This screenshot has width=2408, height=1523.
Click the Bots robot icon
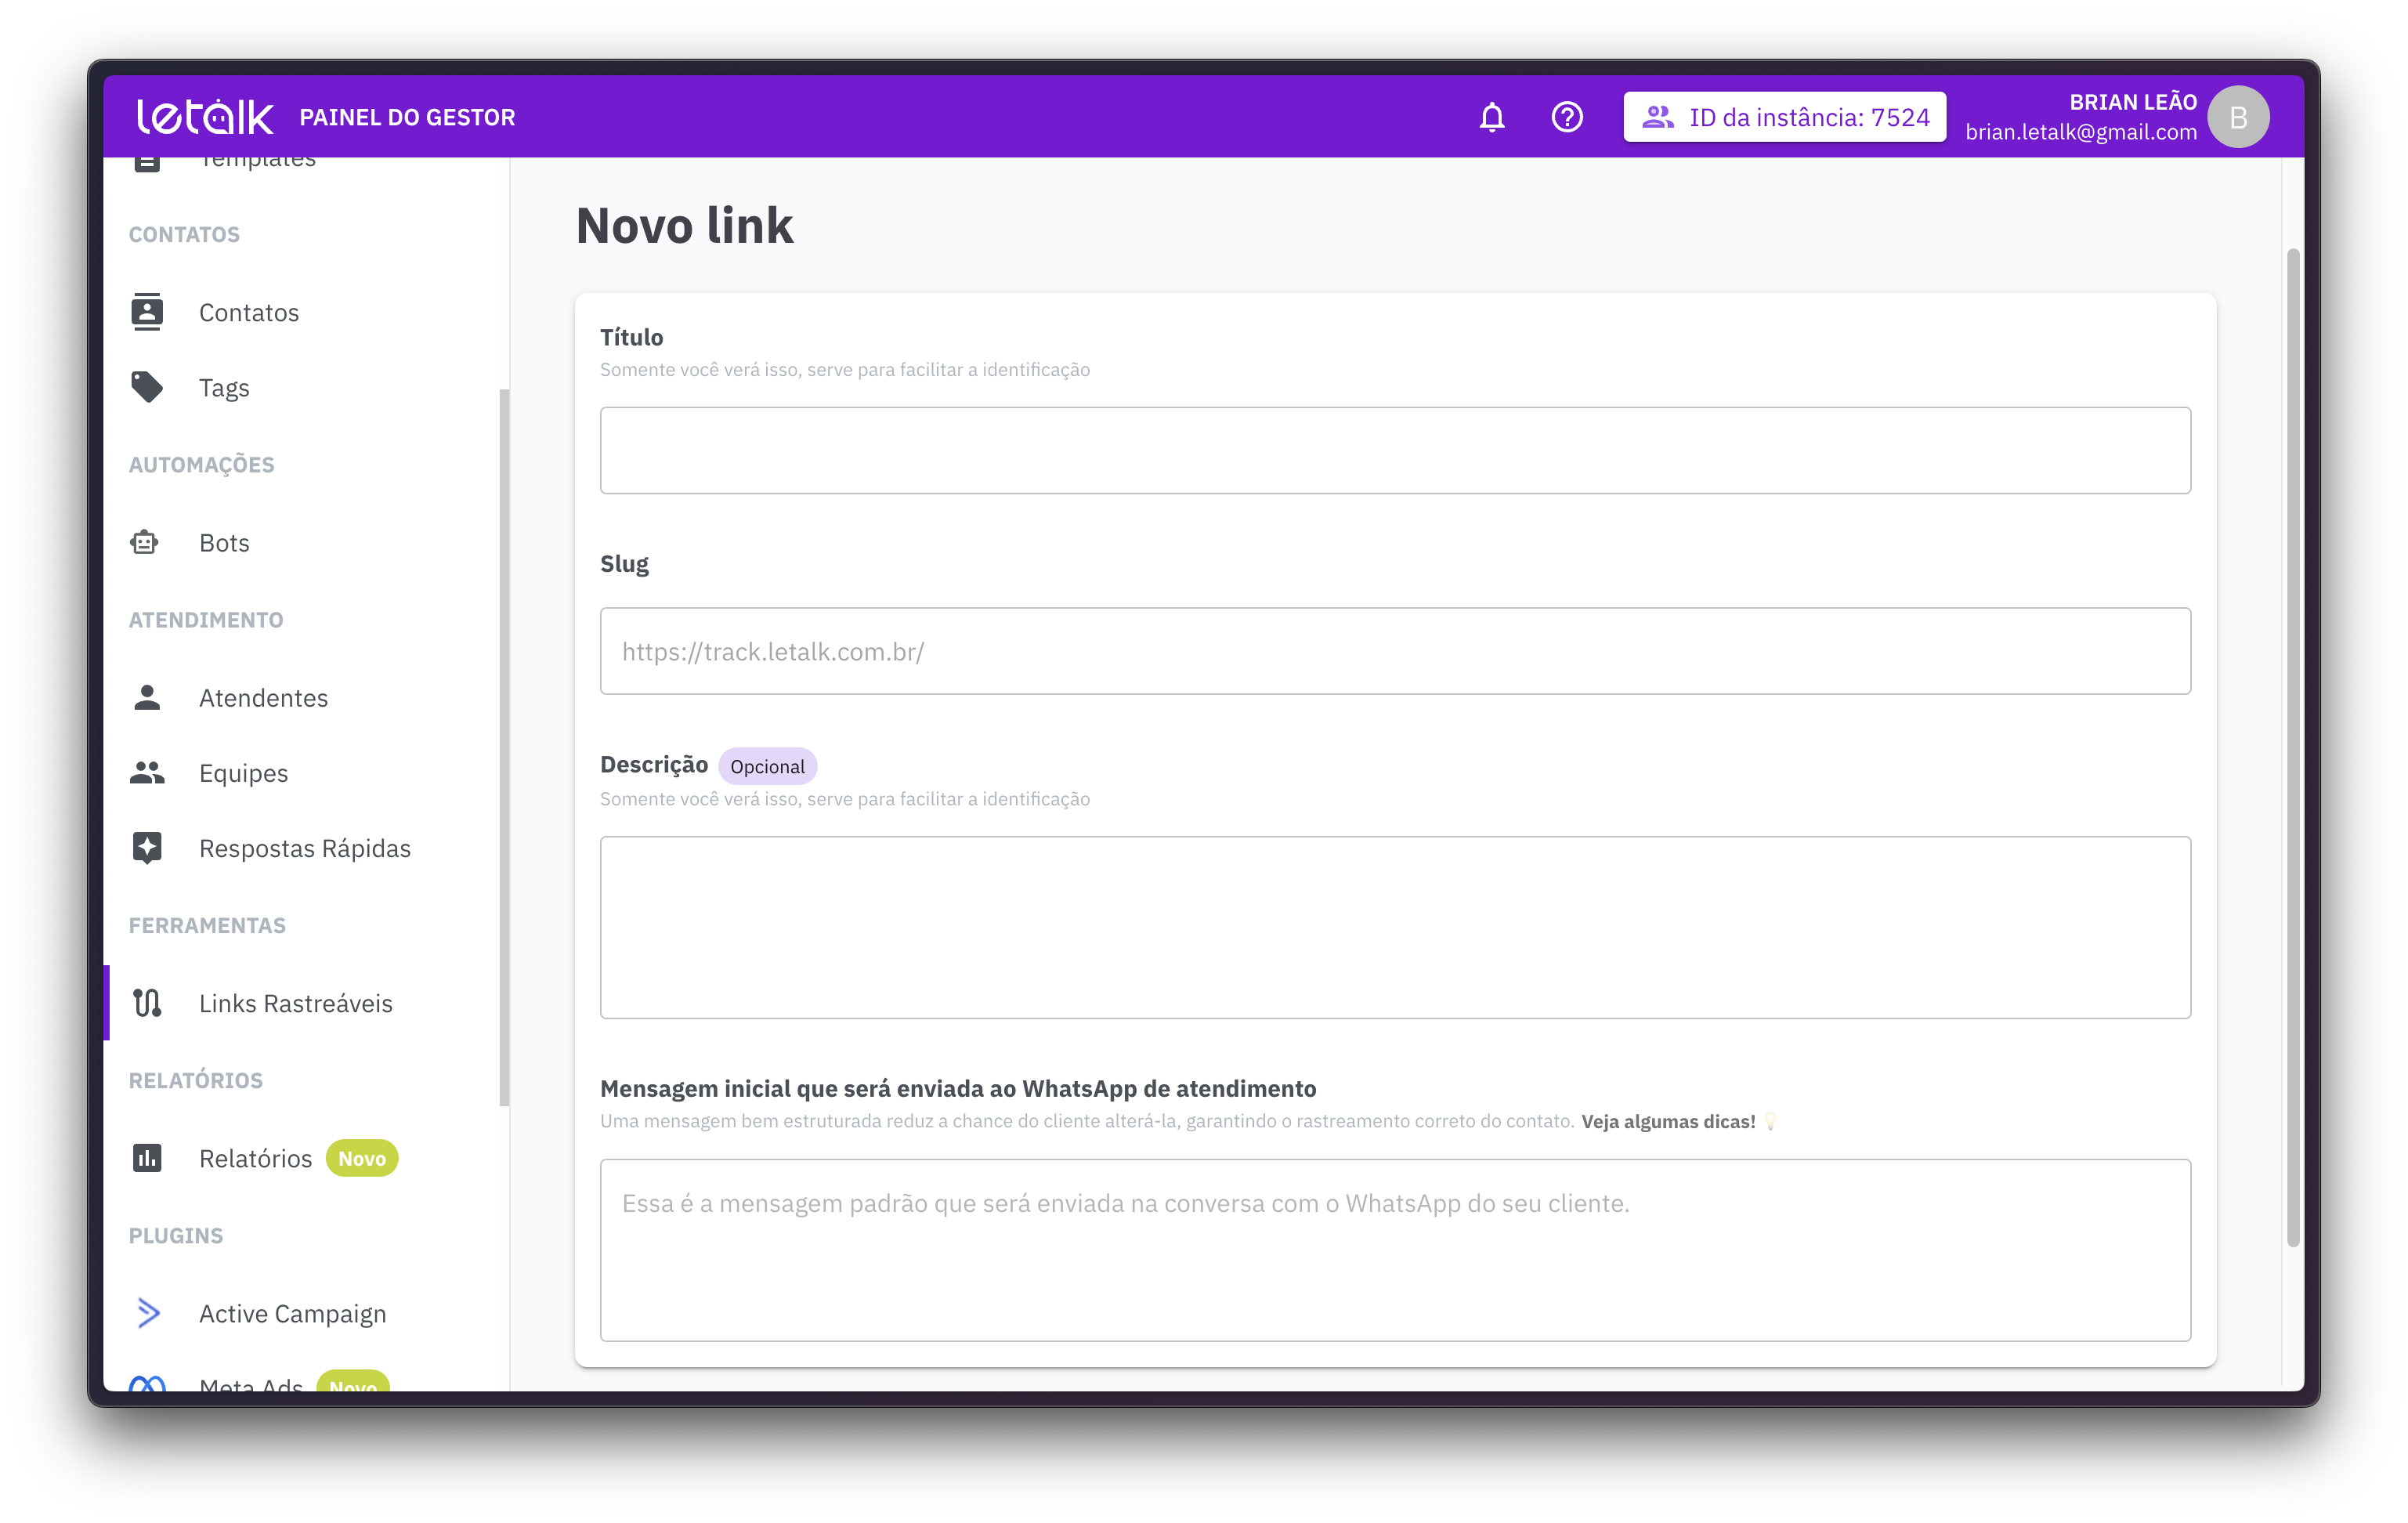145,542
